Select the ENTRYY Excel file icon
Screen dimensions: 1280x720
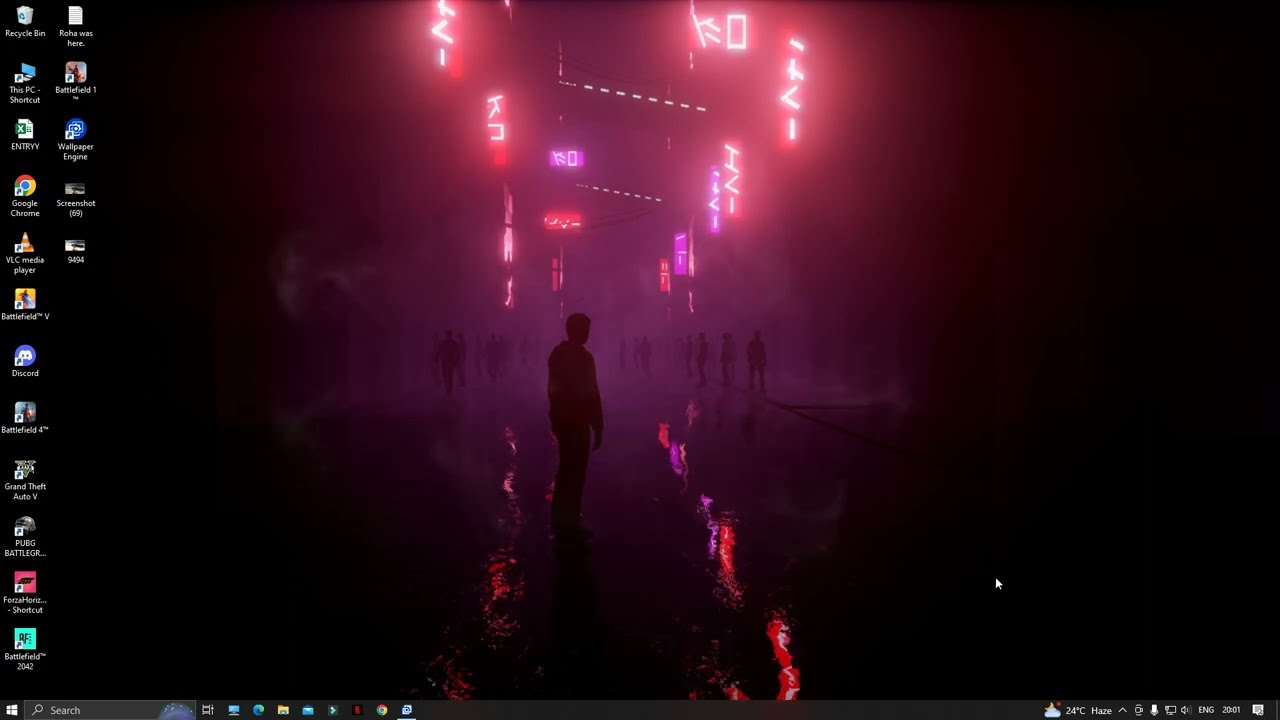tap(25, 136)
